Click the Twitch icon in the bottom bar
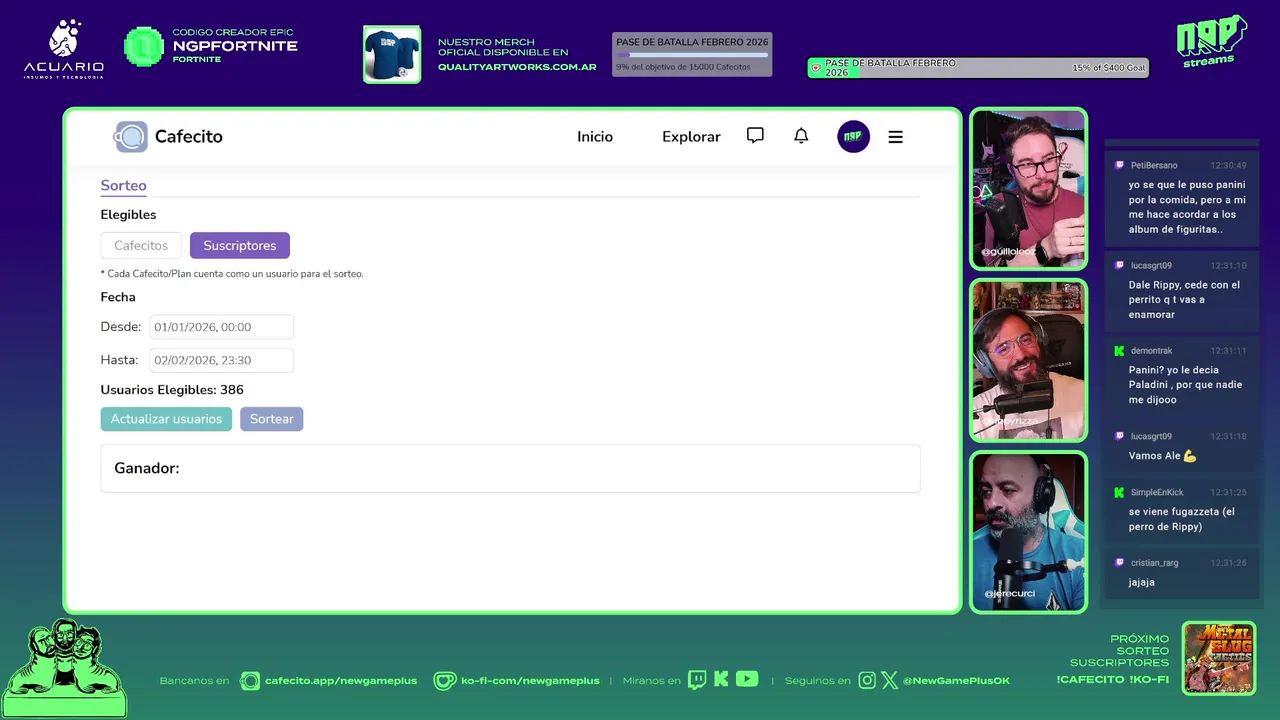This screenshot has width=1280, height=720. 697,680
